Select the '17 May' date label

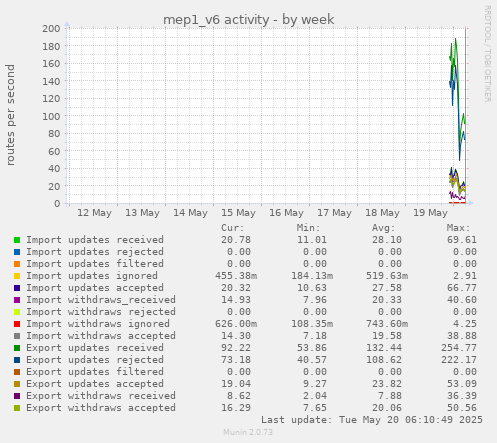334,213
